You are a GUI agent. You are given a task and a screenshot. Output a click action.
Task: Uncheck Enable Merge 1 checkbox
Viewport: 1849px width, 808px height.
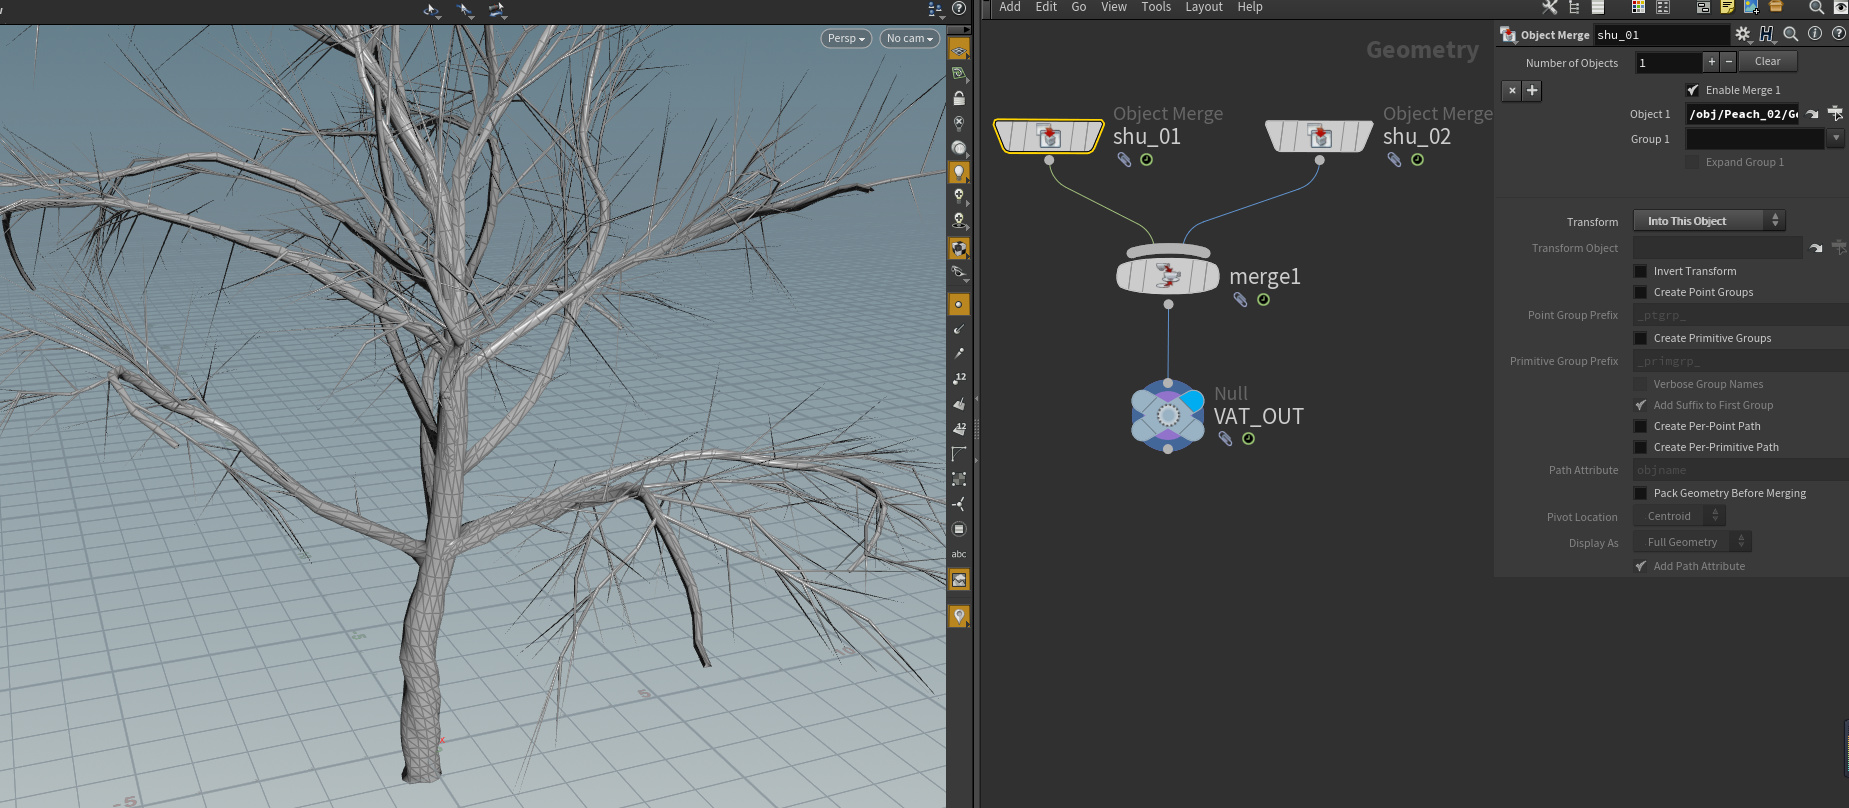click(x=1693, y=90)
